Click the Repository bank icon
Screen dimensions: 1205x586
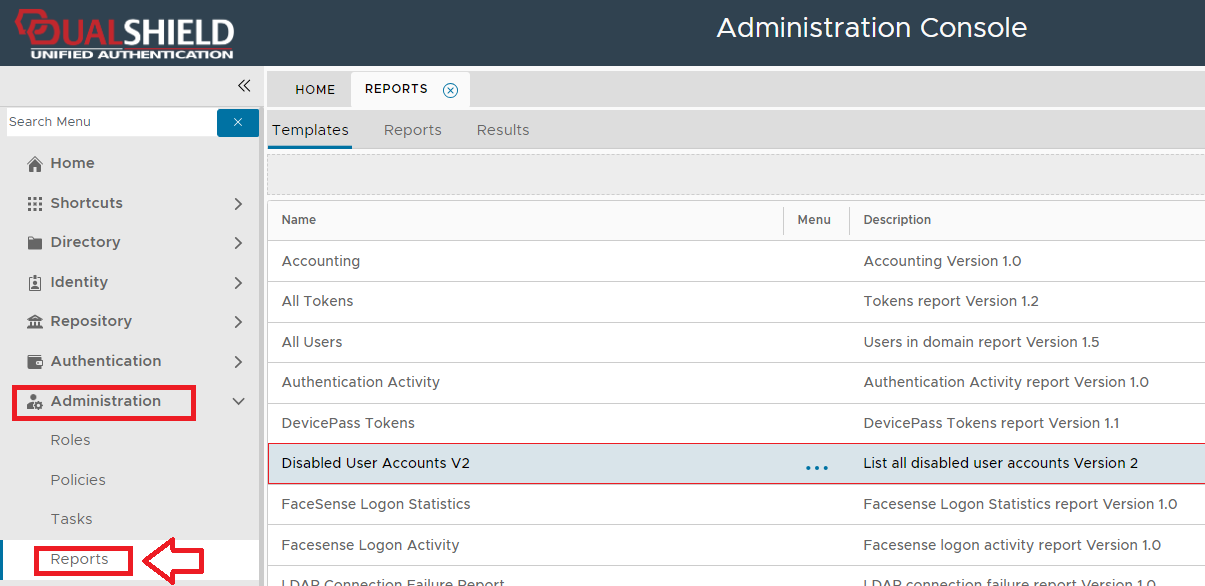pyautogui.click(x=35, y=322)
